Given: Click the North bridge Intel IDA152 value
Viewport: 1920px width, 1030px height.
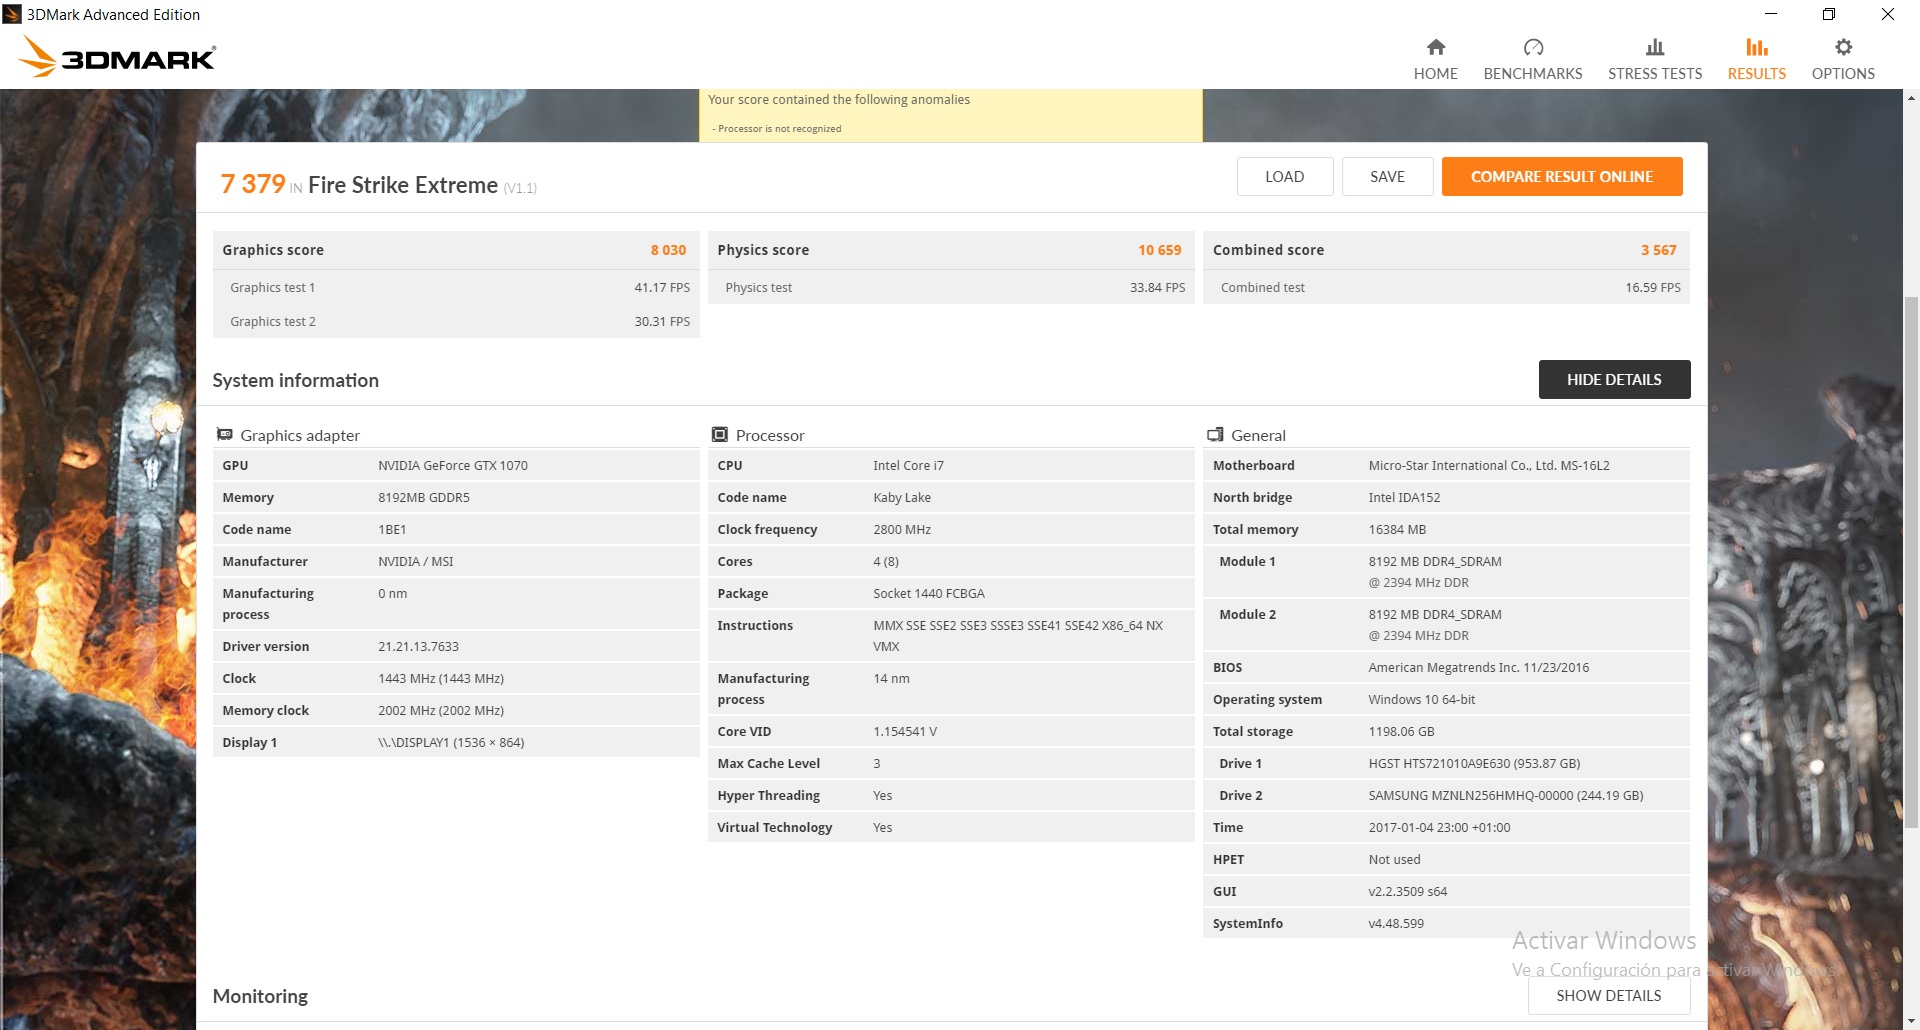Looking at the screenshot, I should [x=1404, y=497].
